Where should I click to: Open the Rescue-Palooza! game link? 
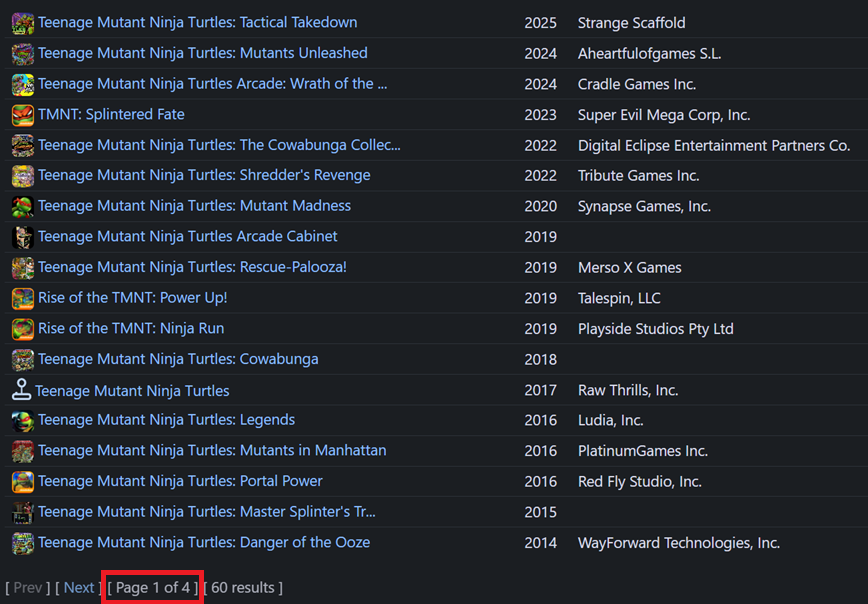pyautogui.click(x=192, y=267)
